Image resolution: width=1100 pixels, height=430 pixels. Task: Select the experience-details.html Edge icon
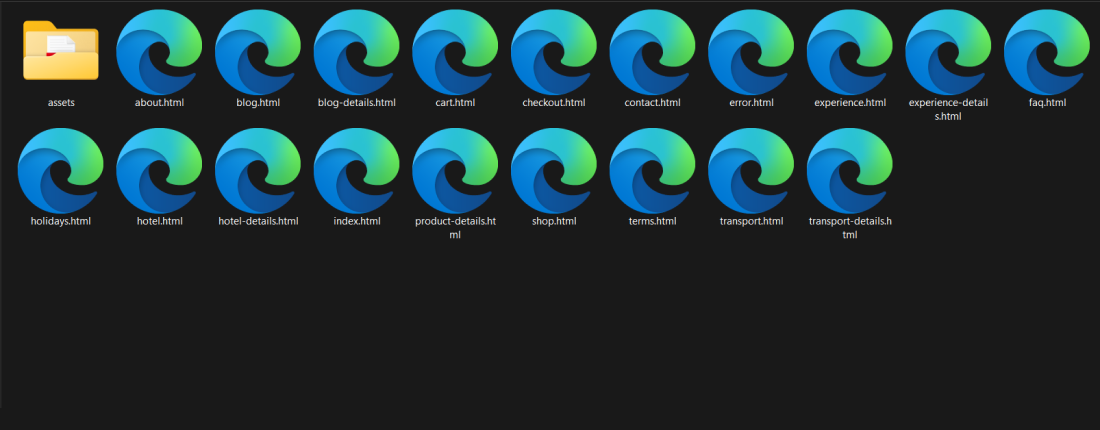948,52
